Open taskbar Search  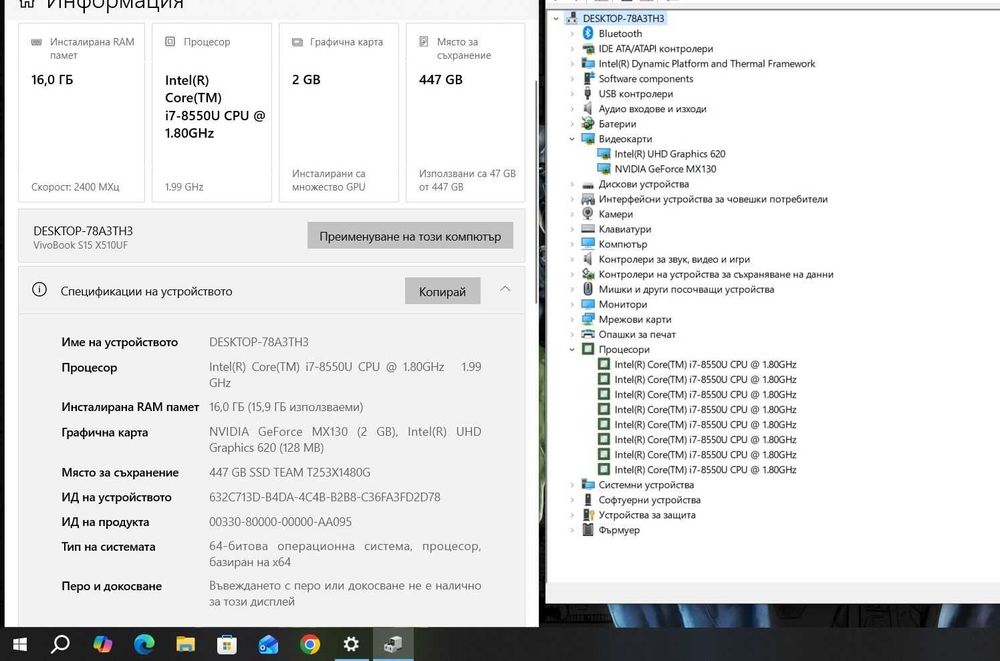click(x=60, y=644)
